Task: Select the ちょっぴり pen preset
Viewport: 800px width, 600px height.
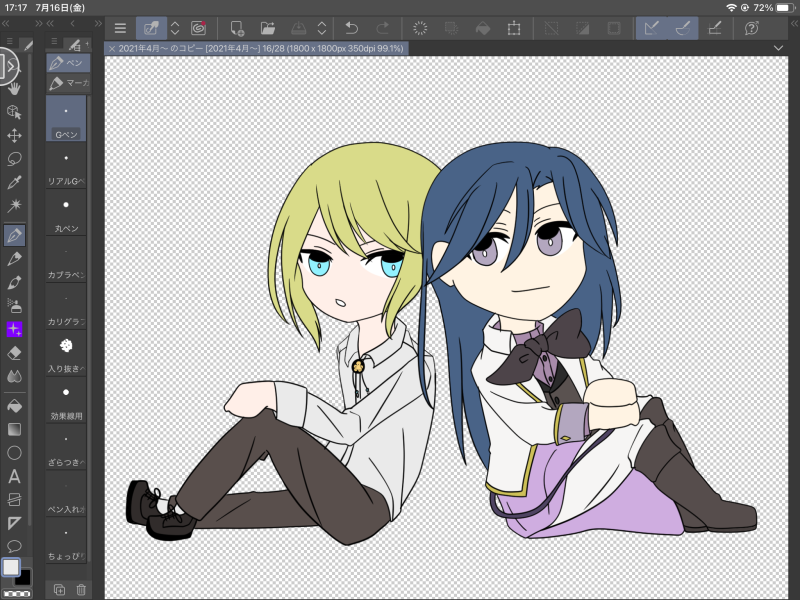Action: (x=66, y=541)
